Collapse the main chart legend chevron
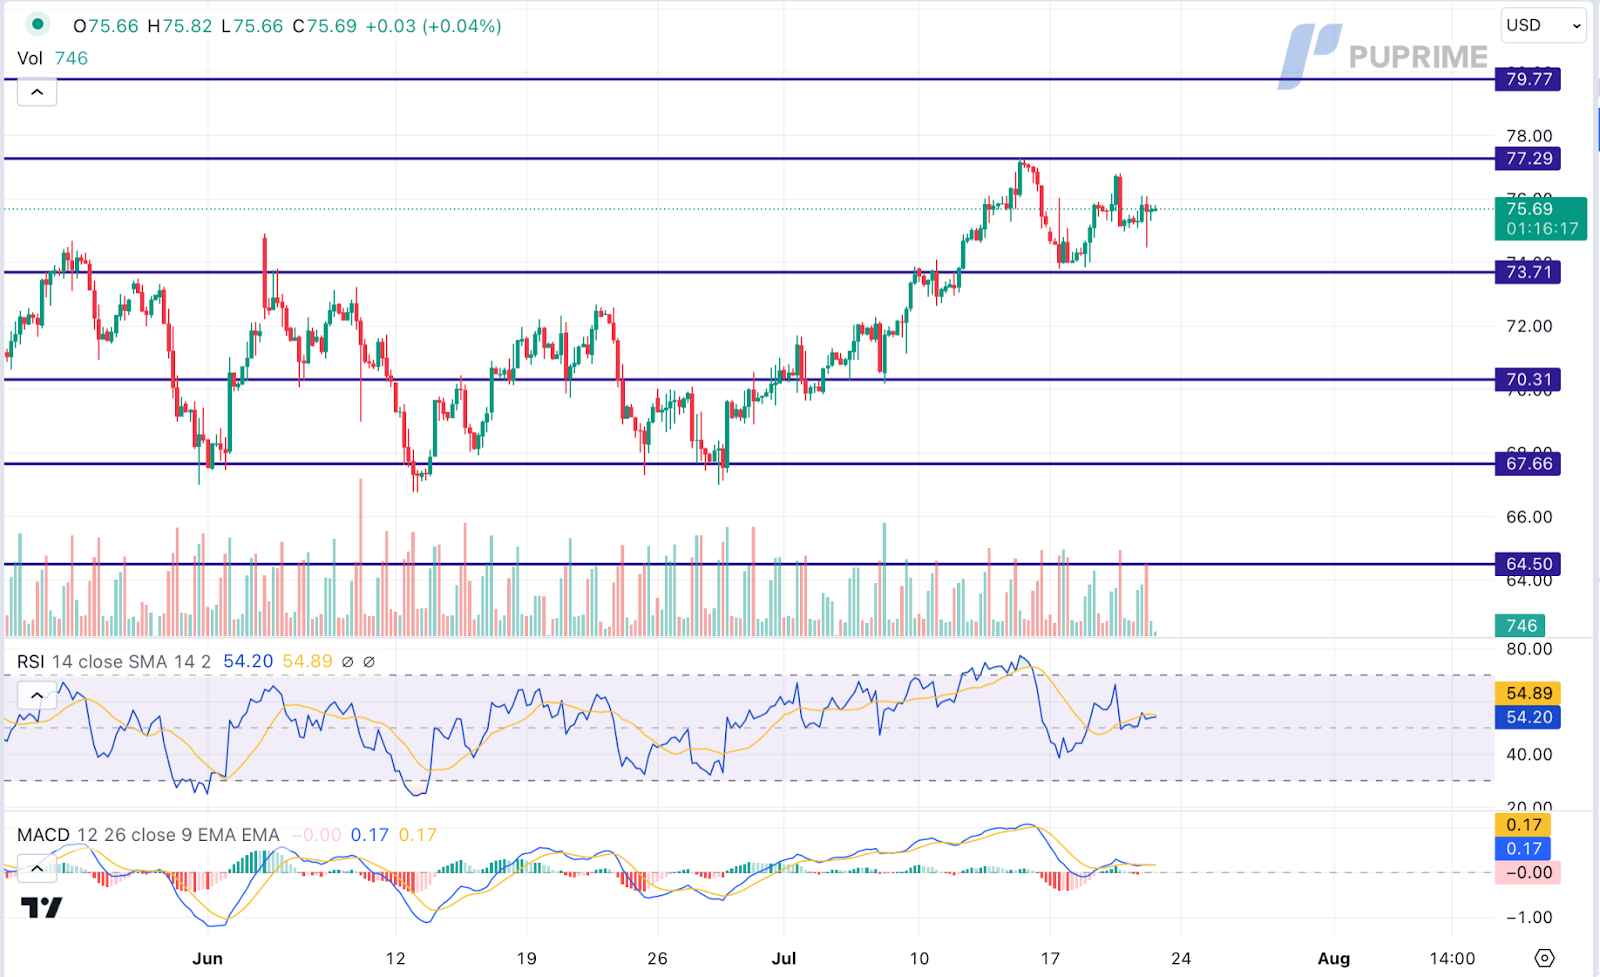Screen dimensions: 1600x977 coord(37,92)
